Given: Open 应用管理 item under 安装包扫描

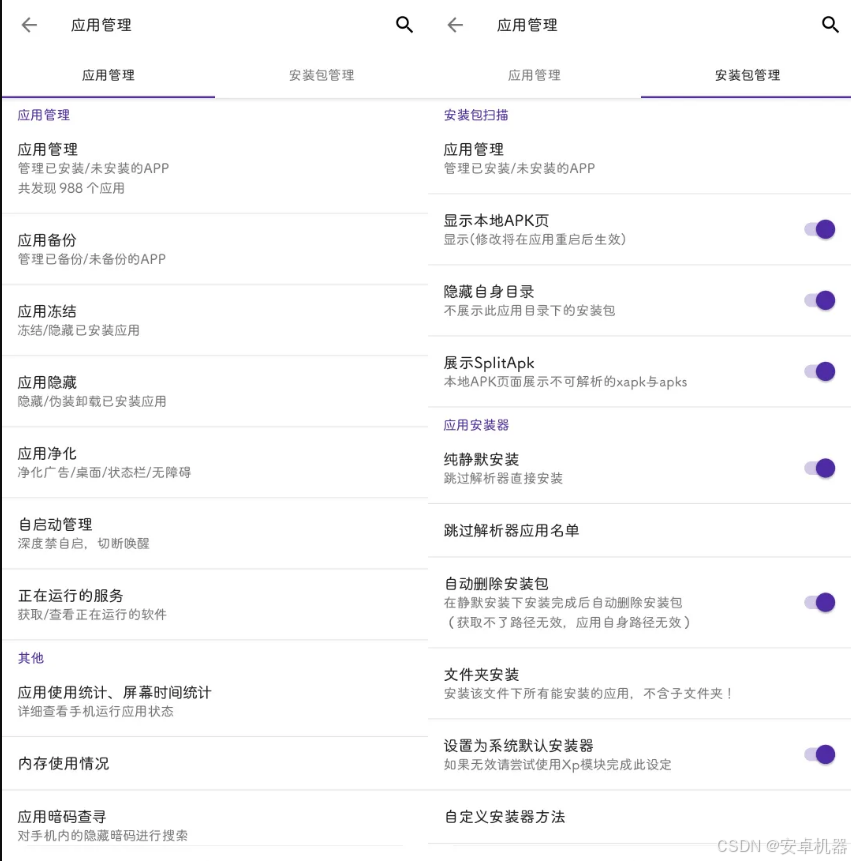Looking at the screenshot, I should point(640,159).
